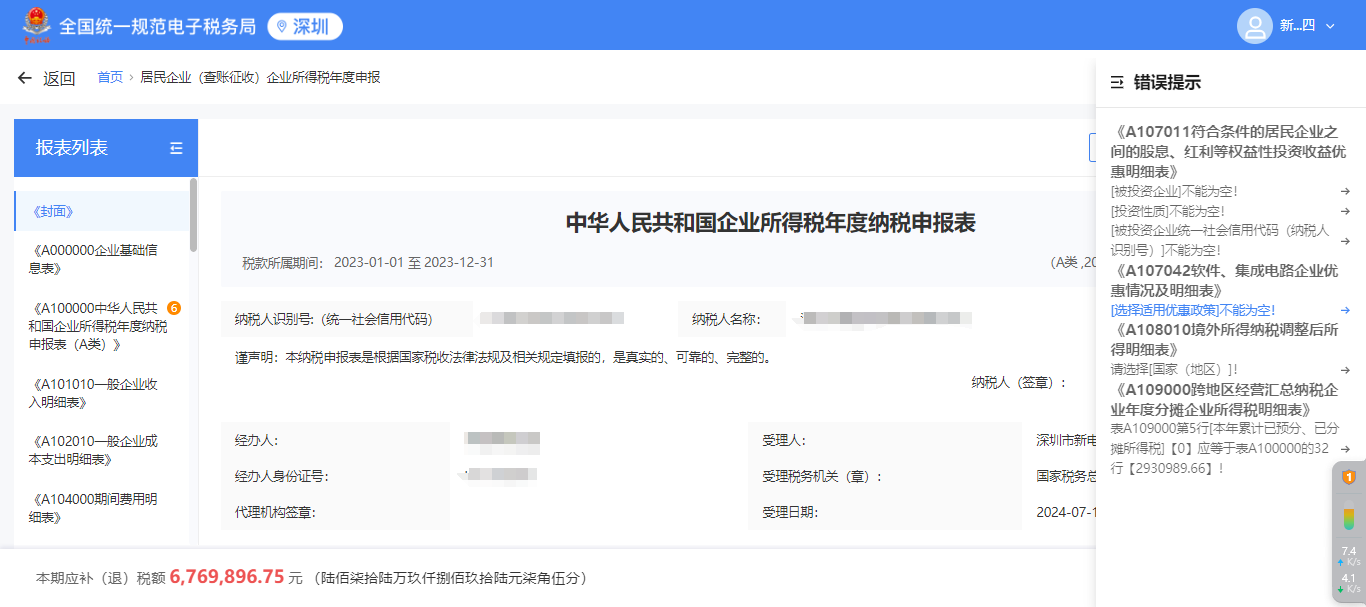This screenshot has height=607, width=1366.
Task: Click the orange 6 error badge
Action: point(174,307)
